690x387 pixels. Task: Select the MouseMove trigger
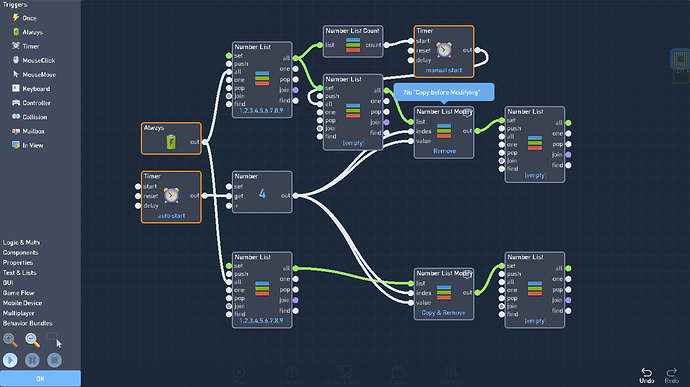click(34, 74)
